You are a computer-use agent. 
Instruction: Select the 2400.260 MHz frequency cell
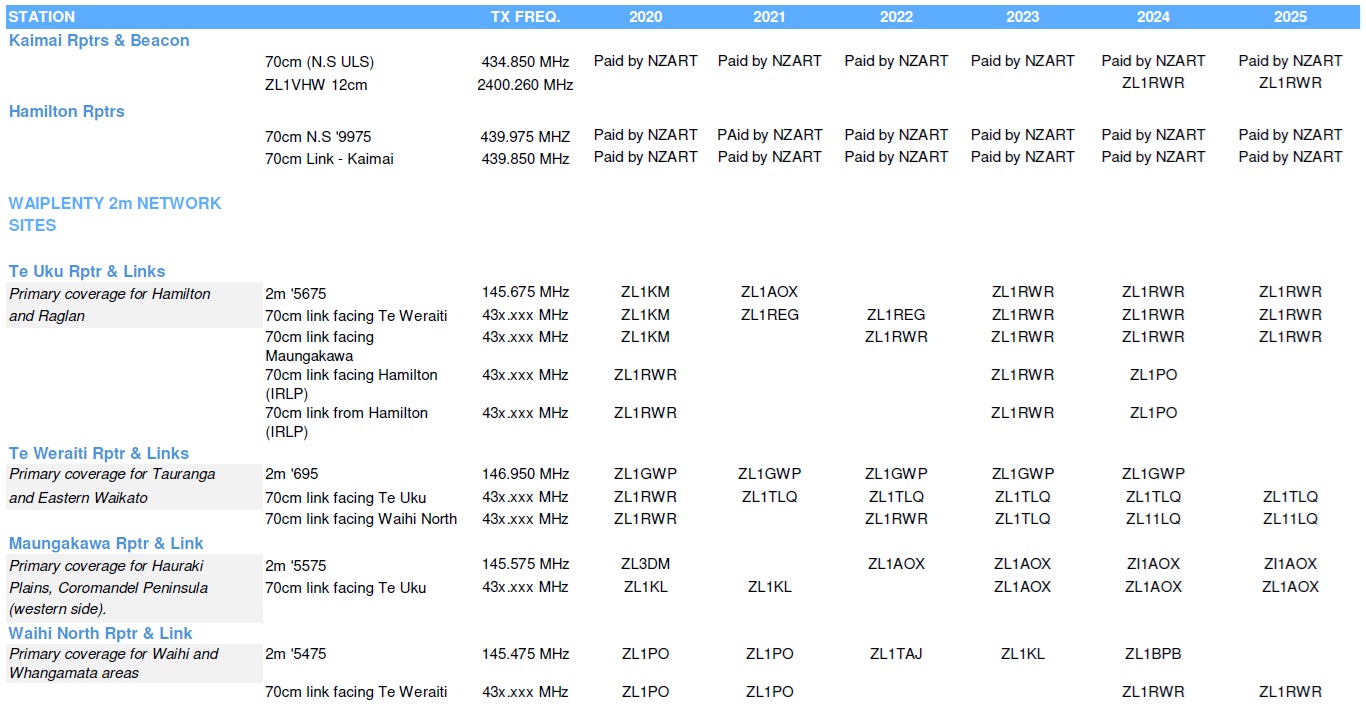(x=526, y=85)
